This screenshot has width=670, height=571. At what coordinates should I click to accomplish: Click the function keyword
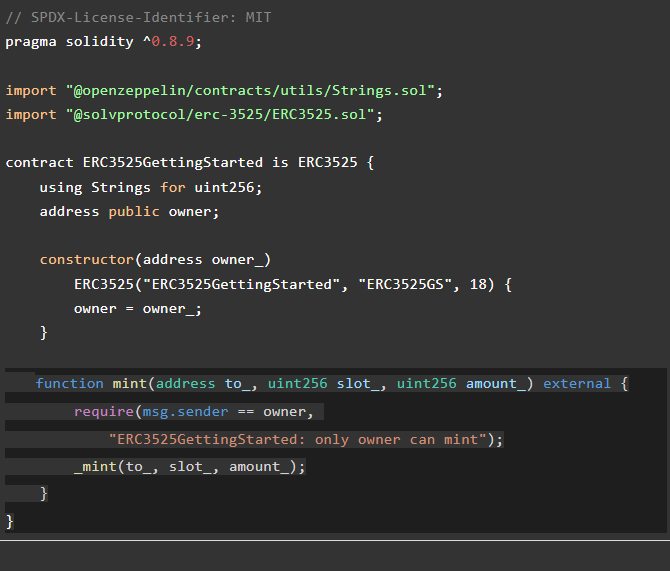click(69, 384)
